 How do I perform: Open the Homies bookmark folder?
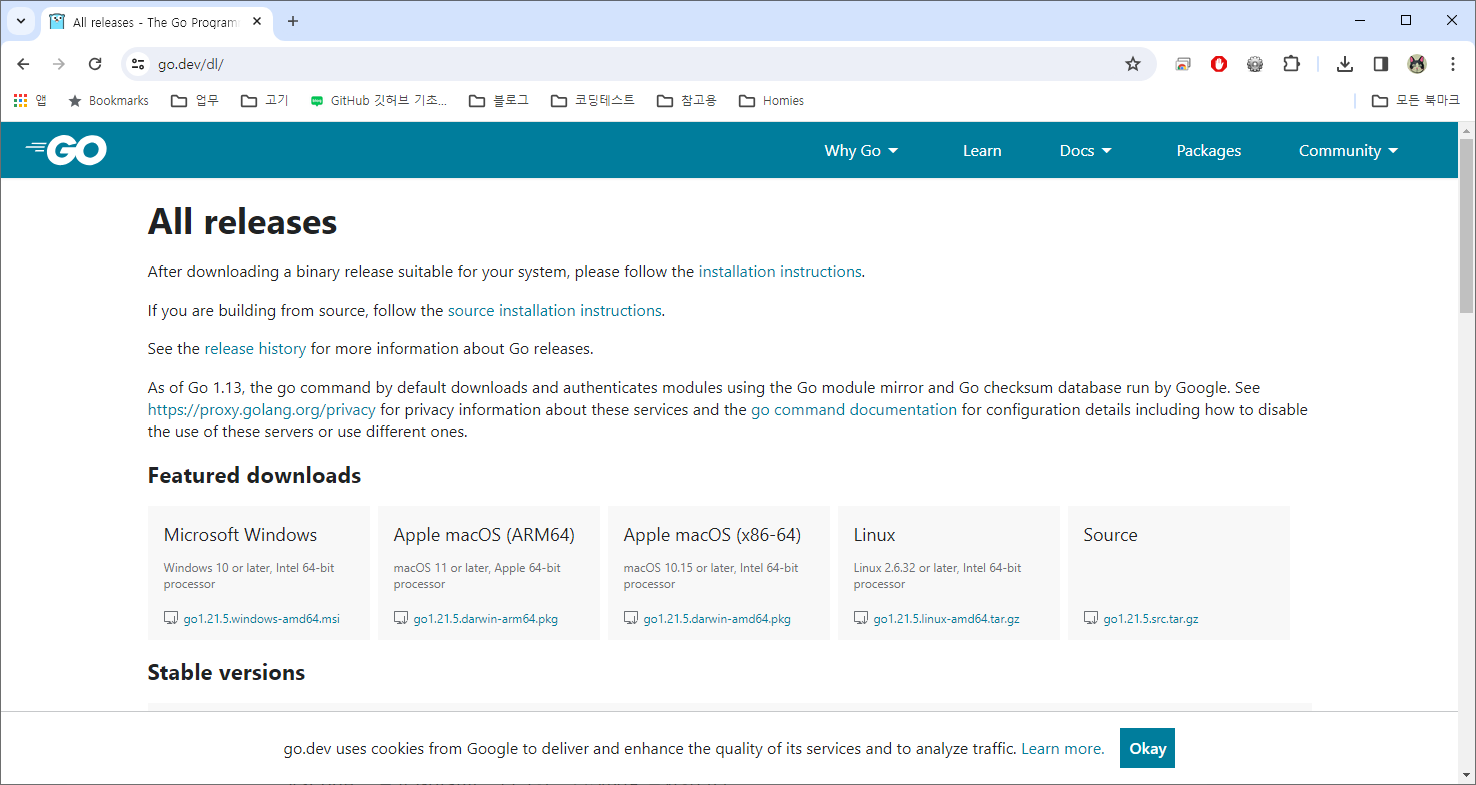tap(771, 100)
